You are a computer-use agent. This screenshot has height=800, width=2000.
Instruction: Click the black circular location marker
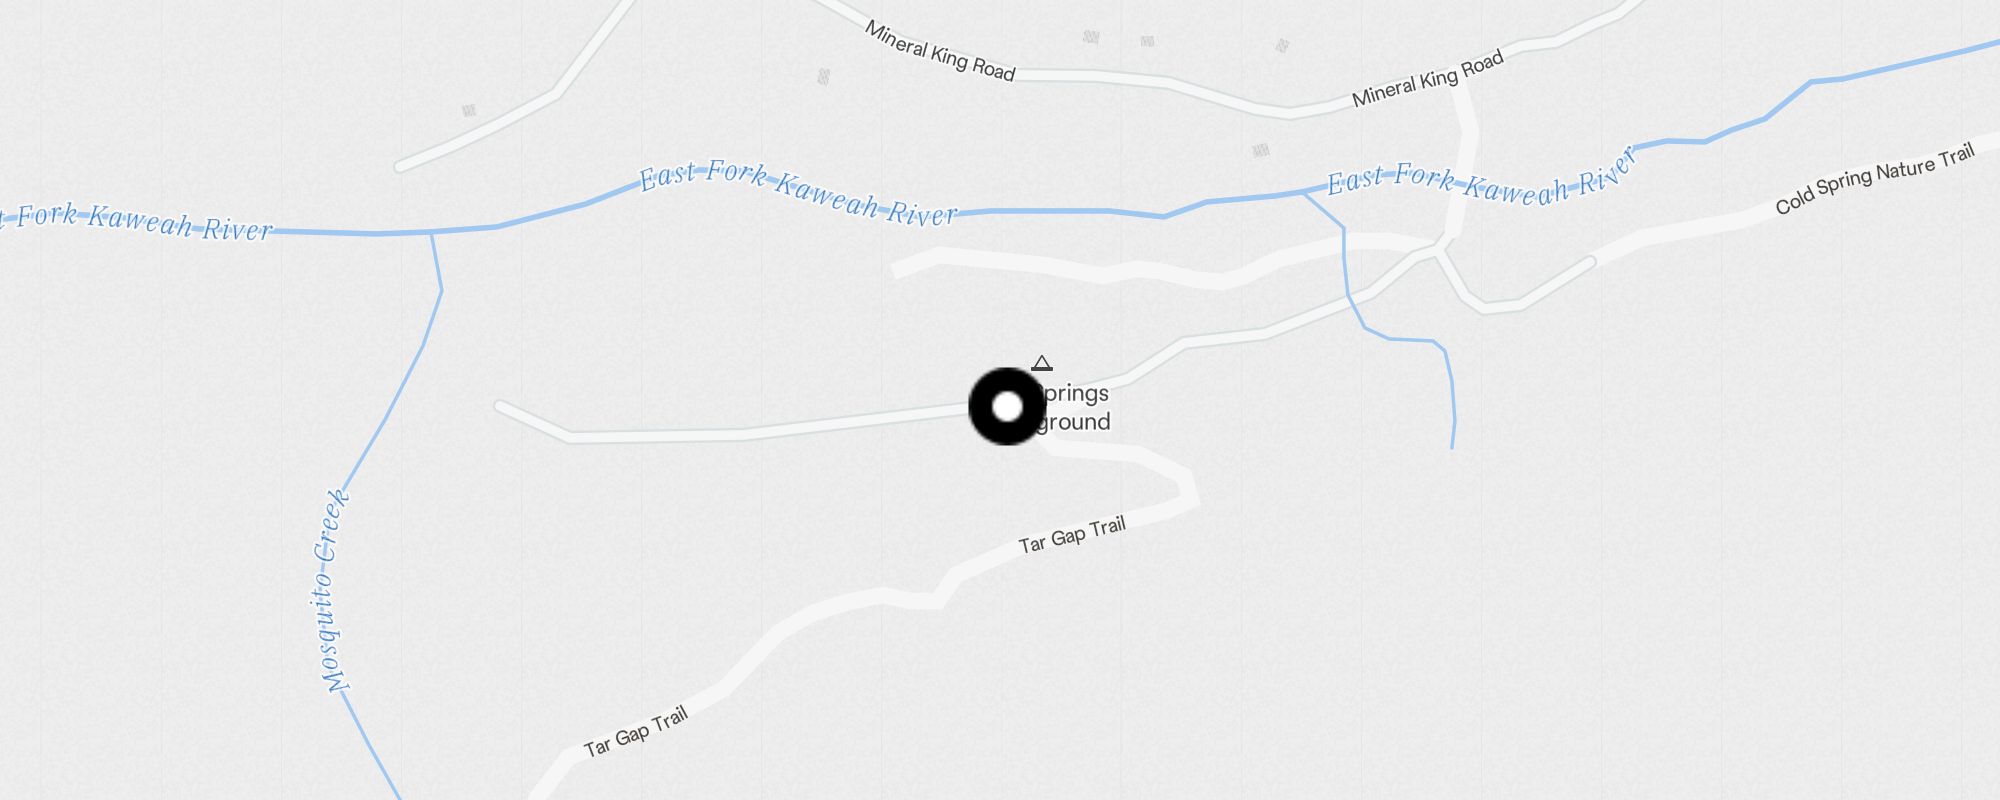click(1007, 406)
